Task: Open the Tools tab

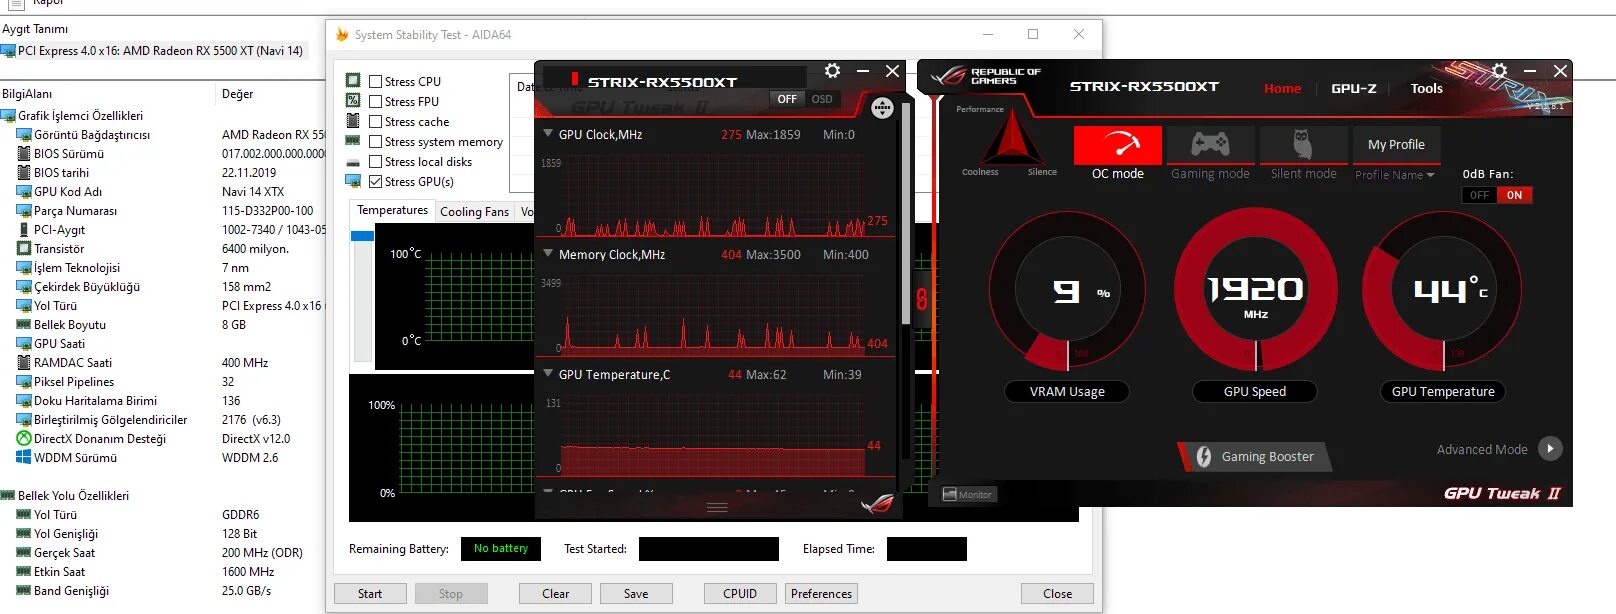Action: (1426, 88)
